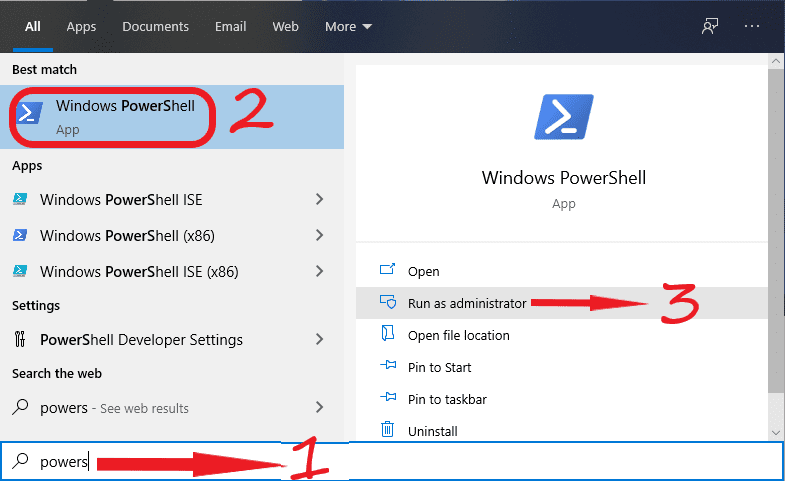
Task: Click the preview pane scrollbar down arrow
Action: click(x=775, y=433)
